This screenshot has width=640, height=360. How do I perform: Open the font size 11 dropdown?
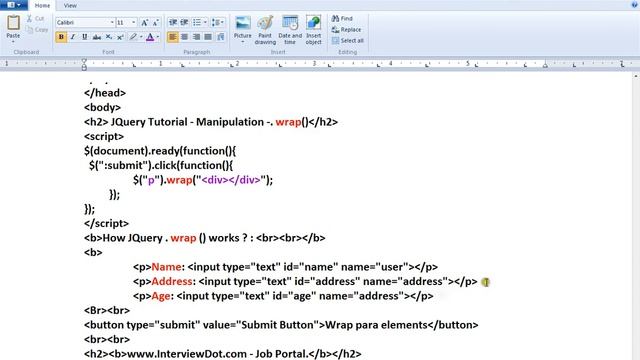pos(133,22)
